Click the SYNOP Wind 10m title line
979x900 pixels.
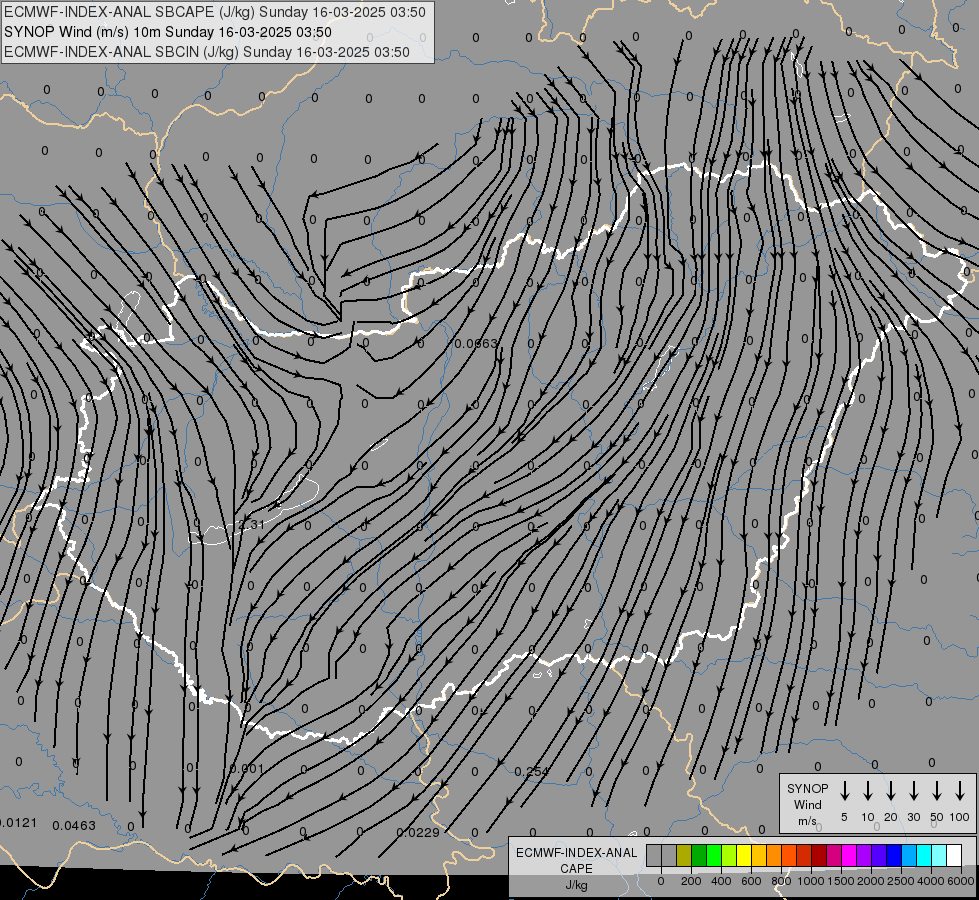click(x=168, y=32)
